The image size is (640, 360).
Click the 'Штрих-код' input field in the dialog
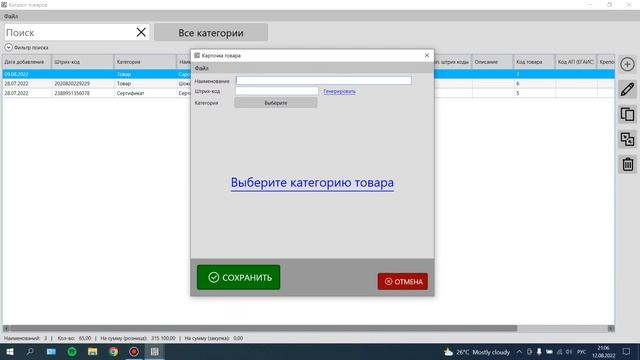coord(277,91)
